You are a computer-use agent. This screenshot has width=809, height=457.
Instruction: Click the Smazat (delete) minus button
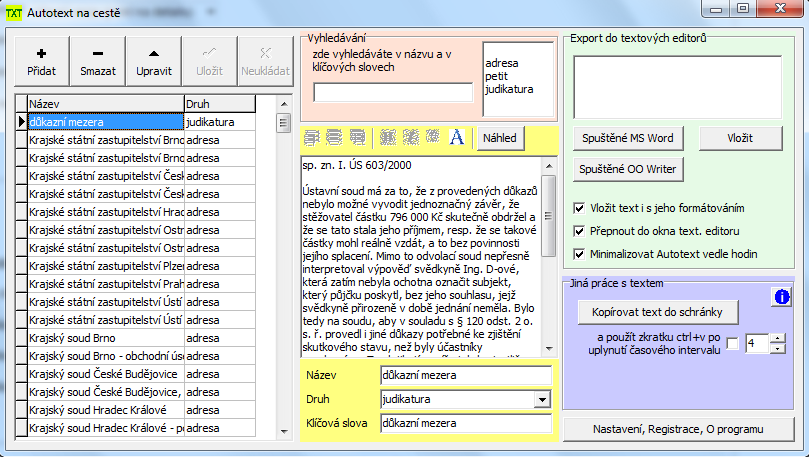point(98,61)
